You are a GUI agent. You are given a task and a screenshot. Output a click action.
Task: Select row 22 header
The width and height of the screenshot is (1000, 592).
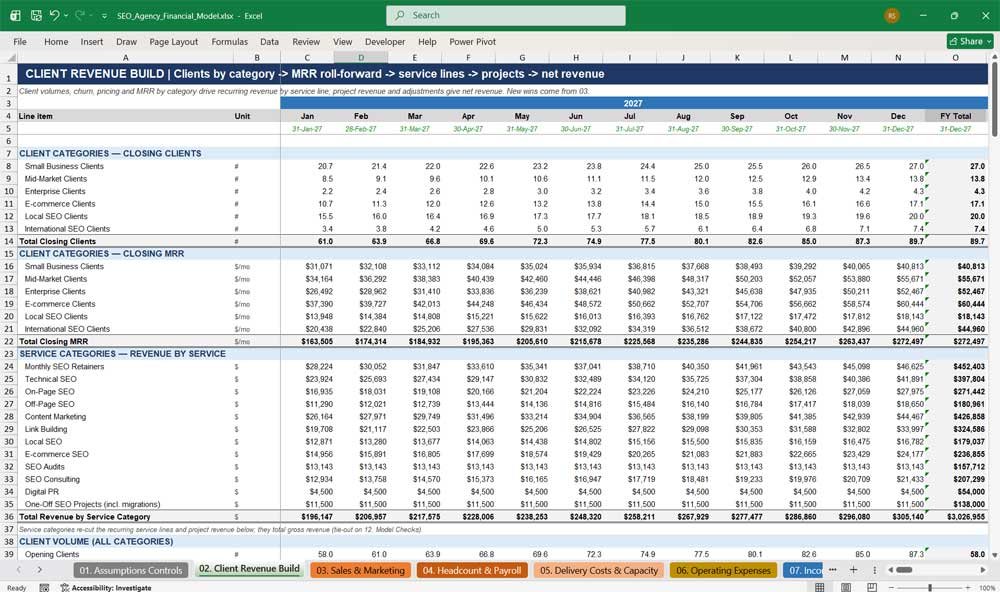pyautogui.click(x=9, y=341)
